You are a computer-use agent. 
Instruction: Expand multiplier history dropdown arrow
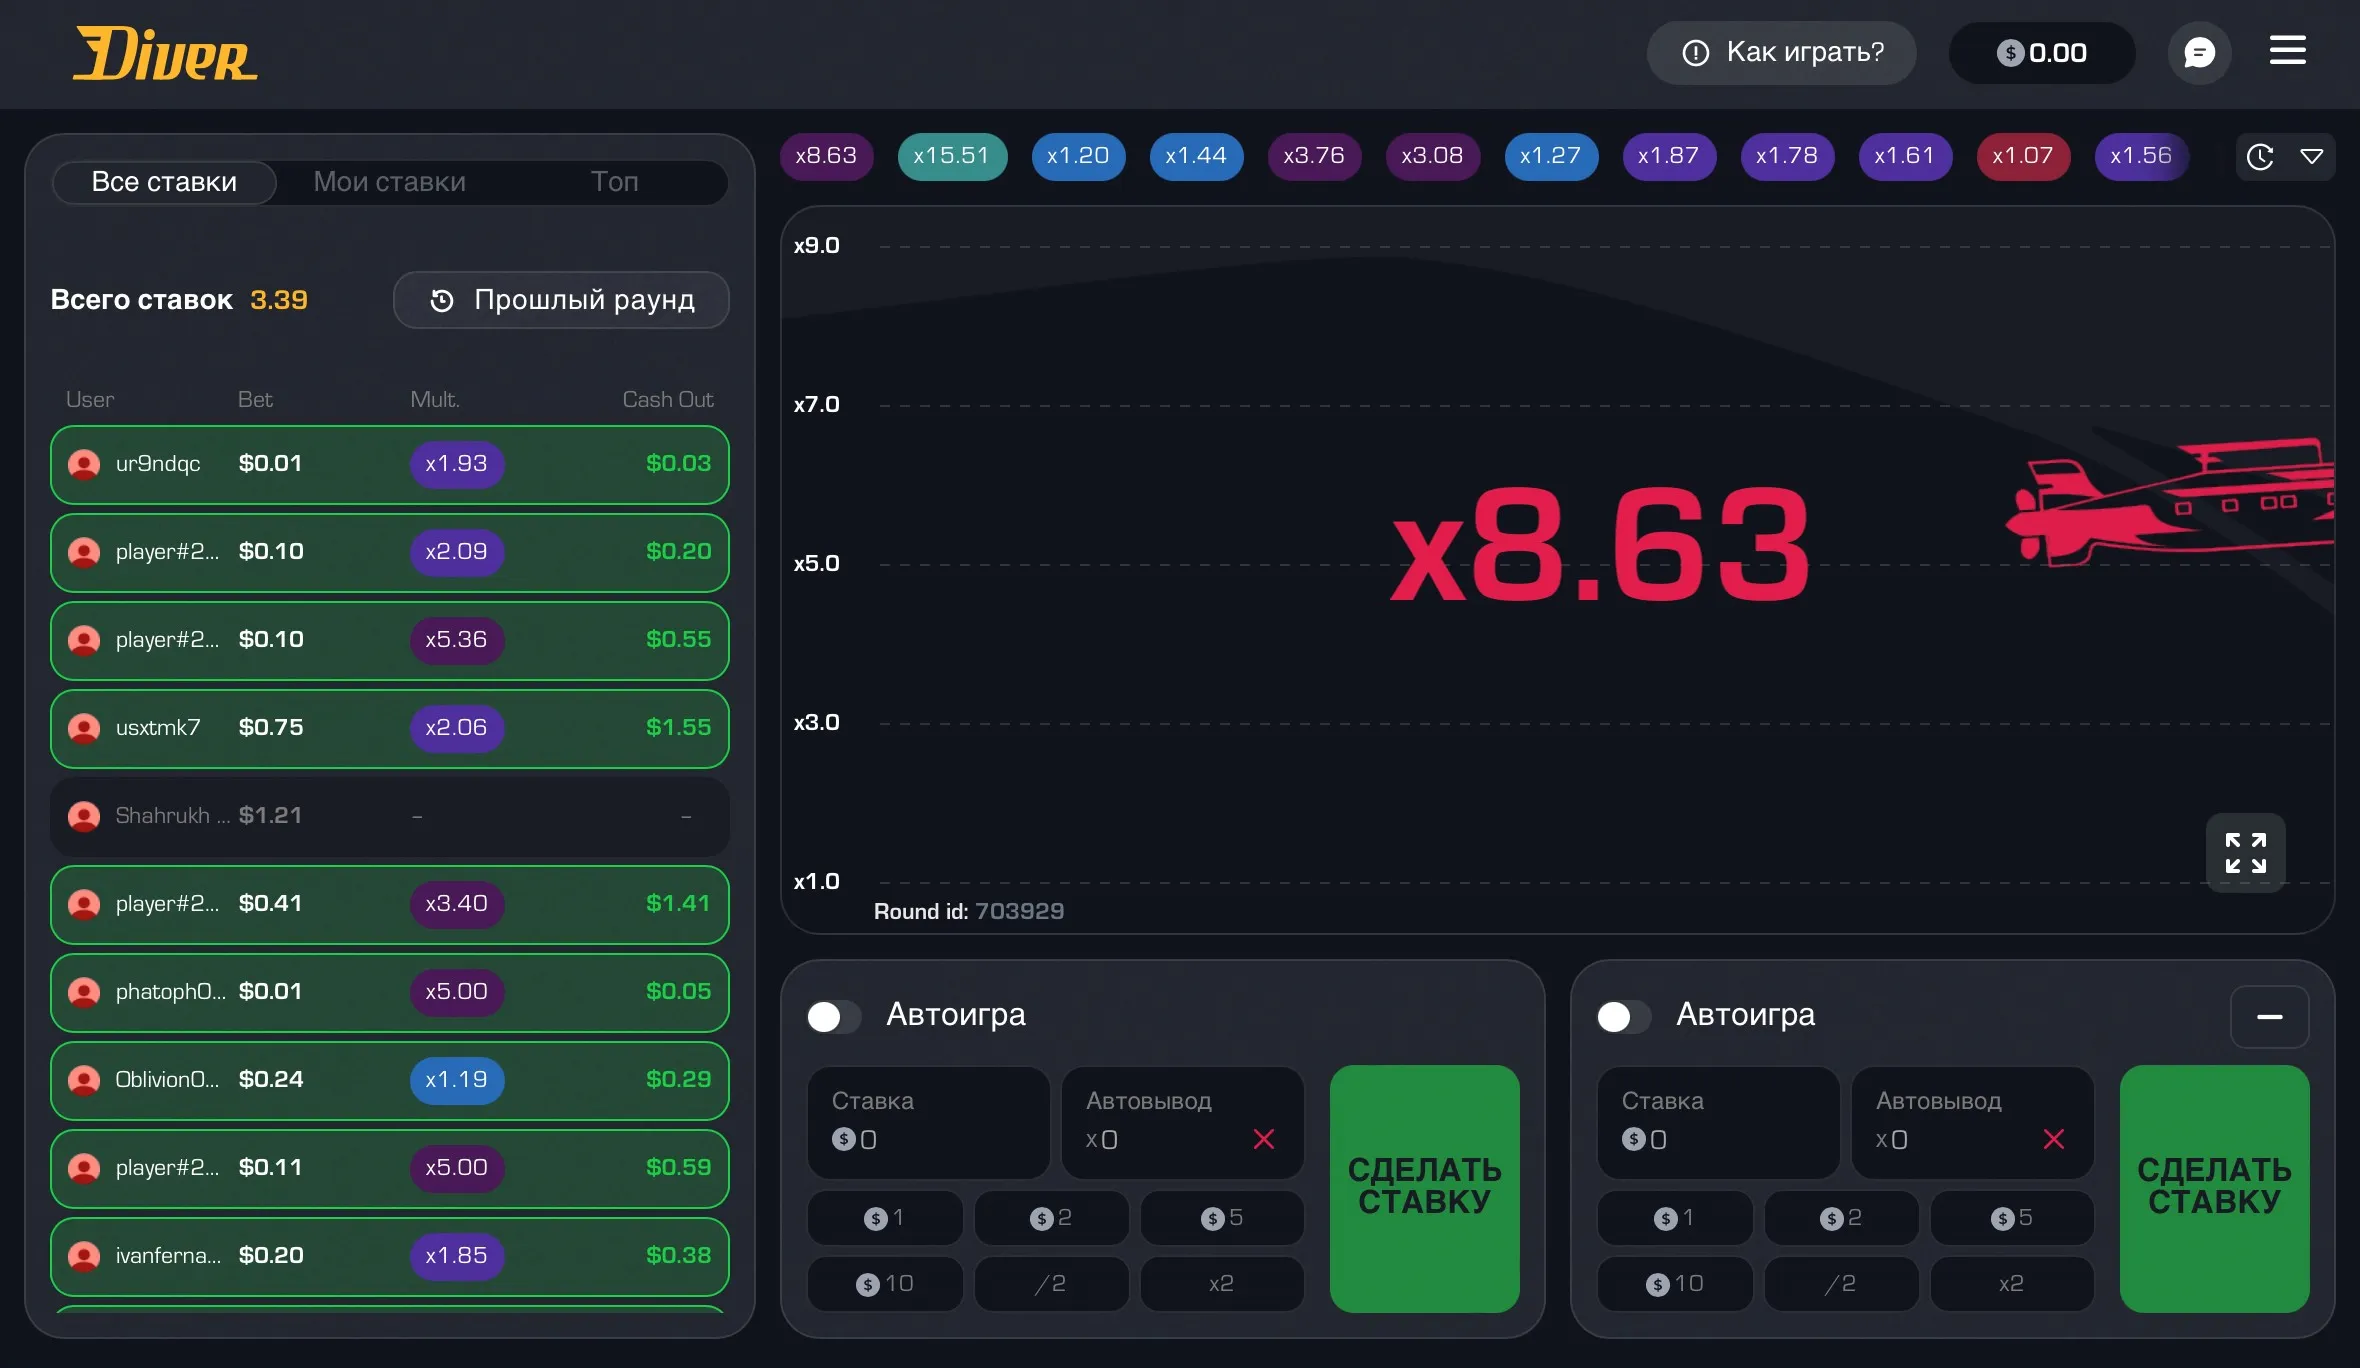coord(2311,157)
